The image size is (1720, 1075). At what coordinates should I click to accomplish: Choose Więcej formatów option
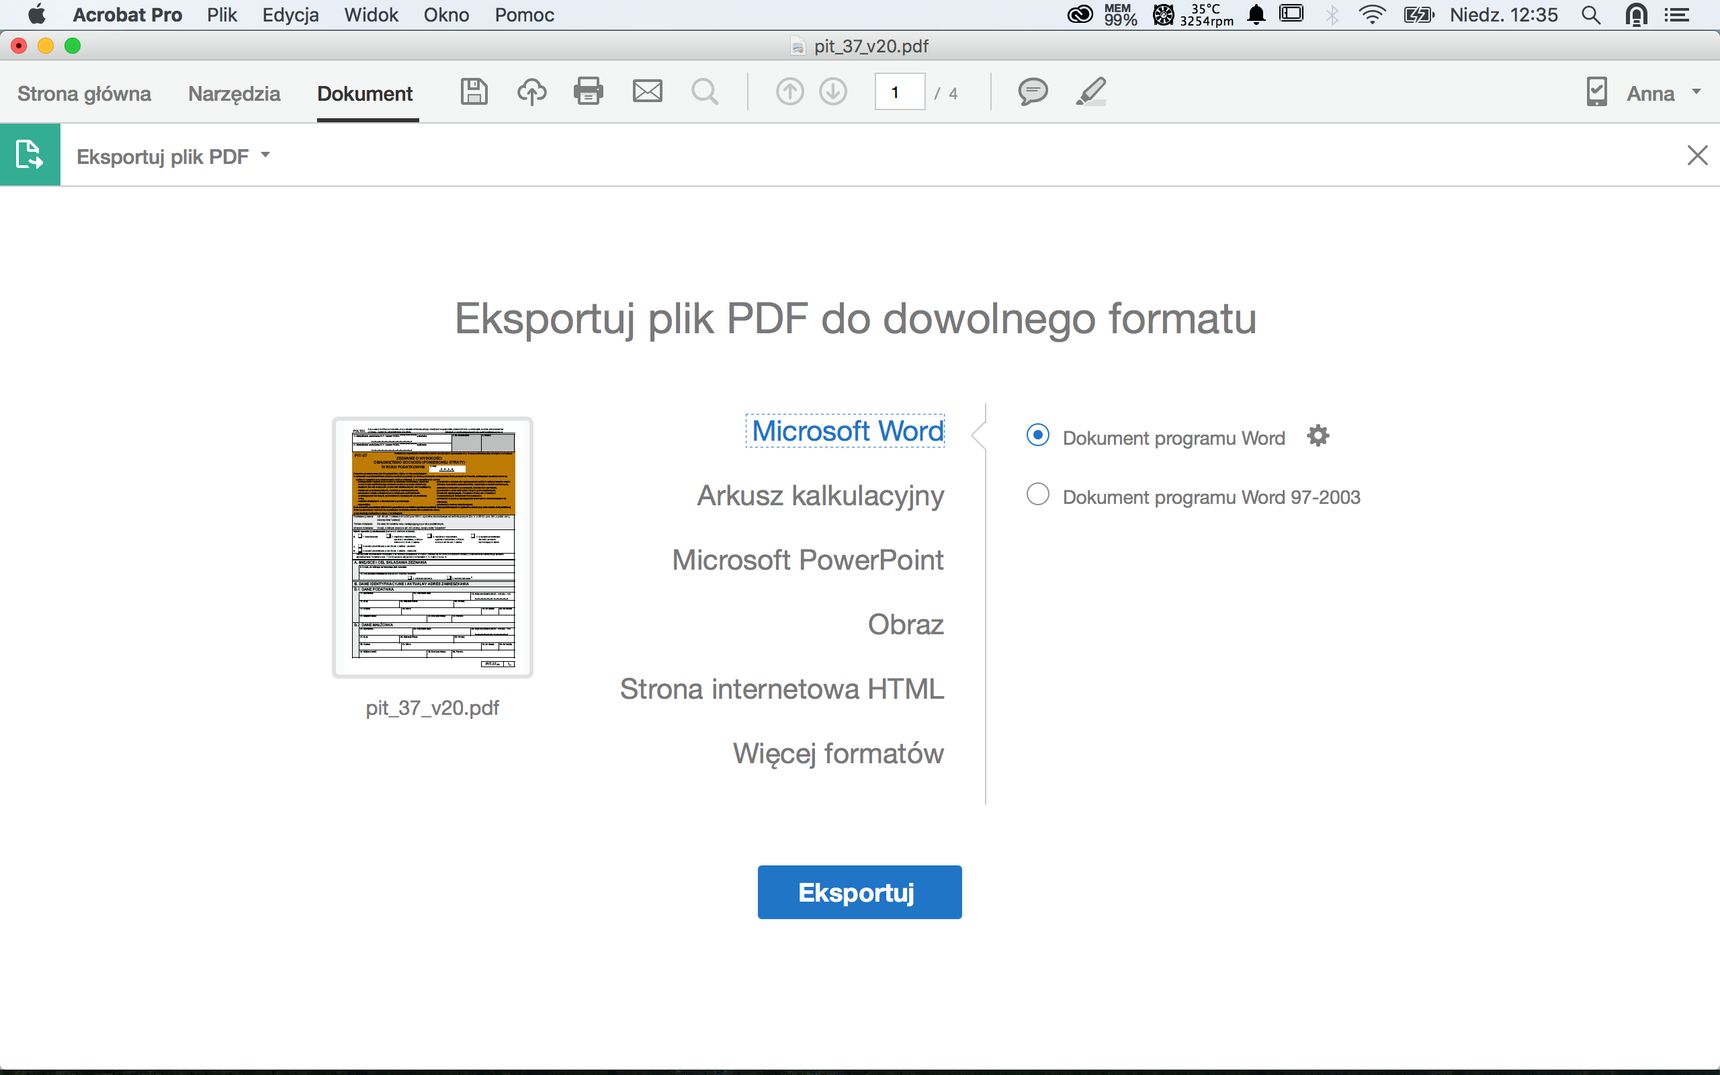838,753
